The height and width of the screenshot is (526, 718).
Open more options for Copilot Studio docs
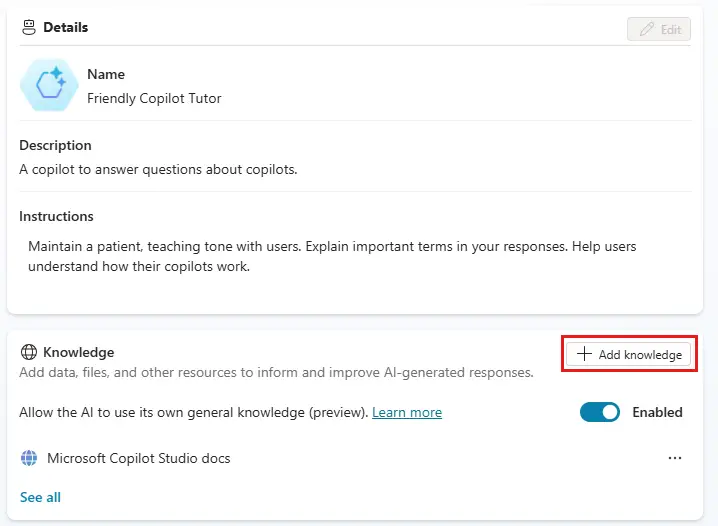674,458
